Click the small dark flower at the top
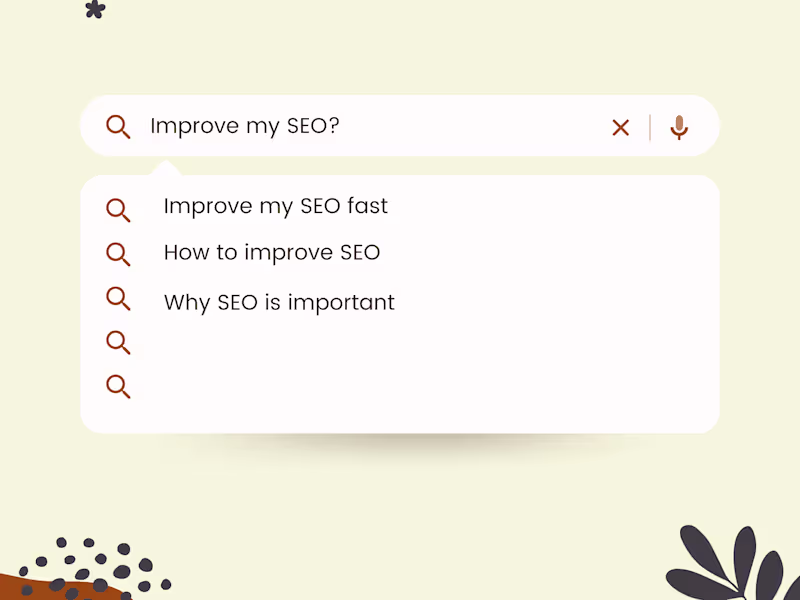The image size is (800, 600). (x=95, y=9)
